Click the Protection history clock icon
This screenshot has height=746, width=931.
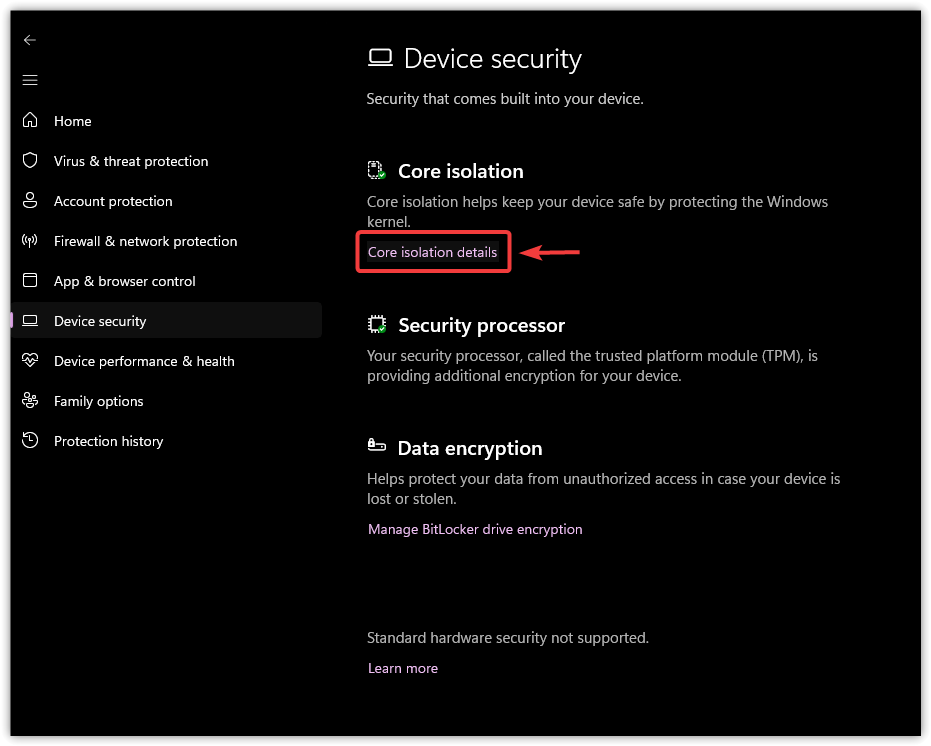(30, 441)
